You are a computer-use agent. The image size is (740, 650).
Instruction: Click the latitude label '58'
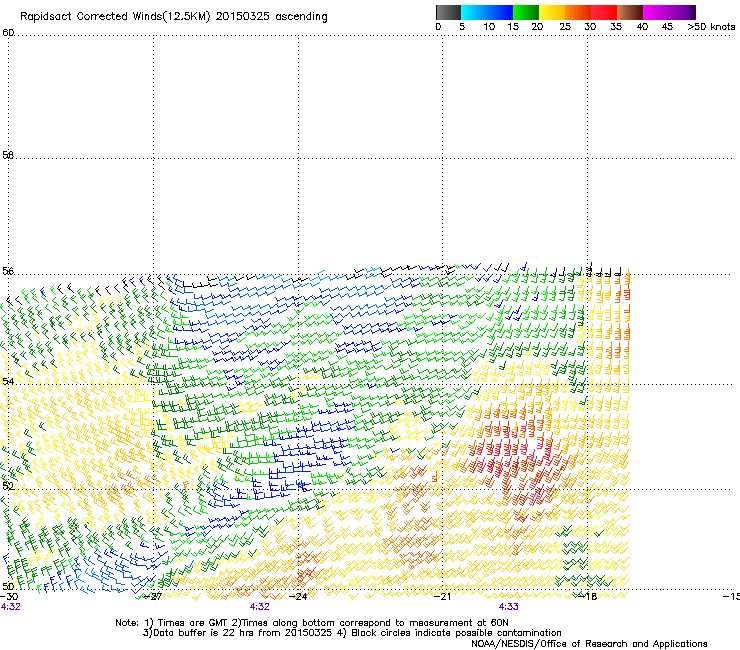pos(8,155)
